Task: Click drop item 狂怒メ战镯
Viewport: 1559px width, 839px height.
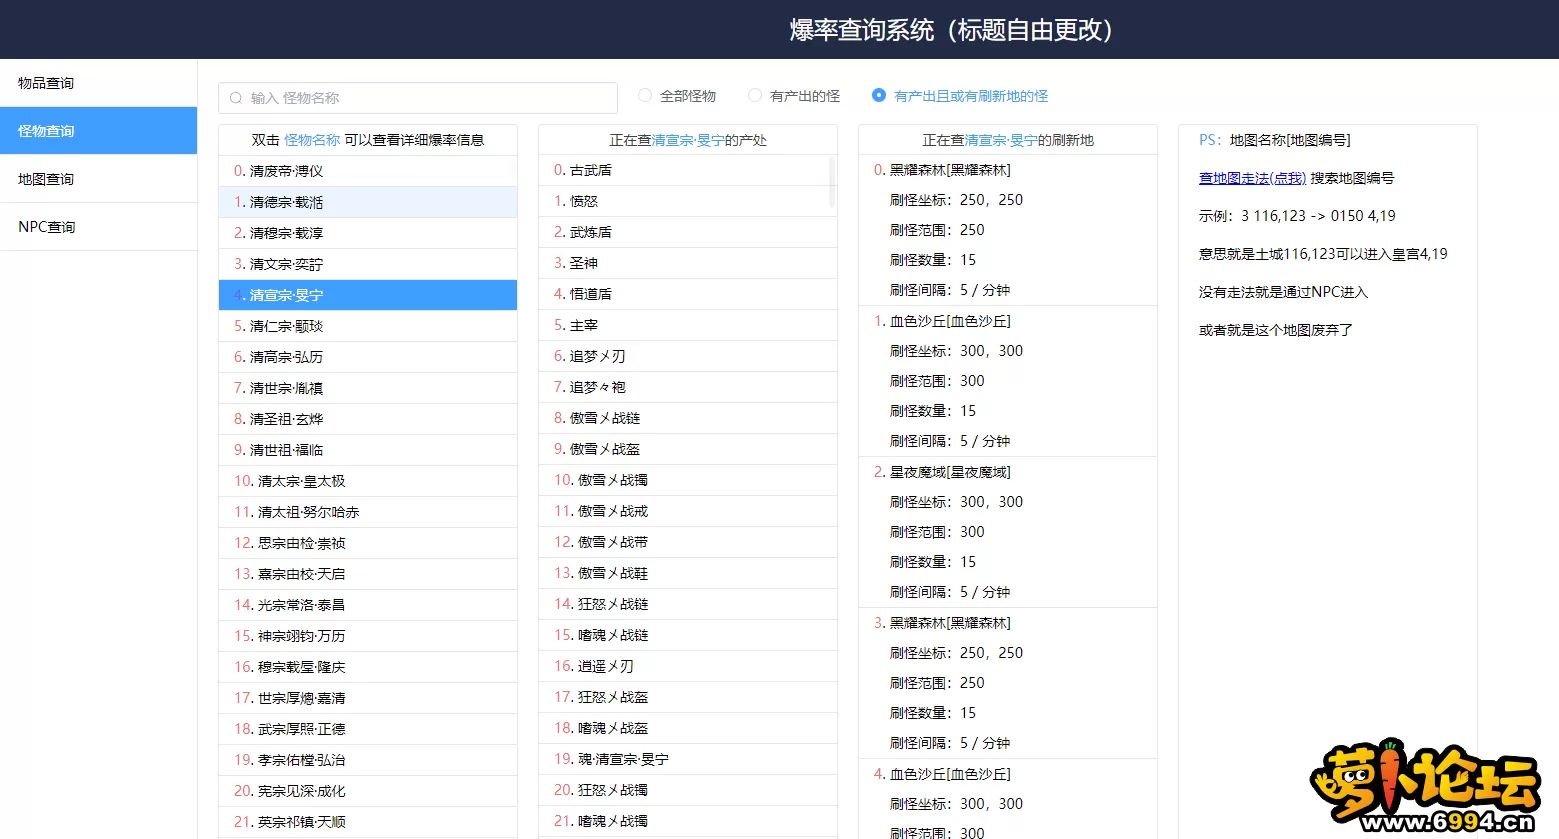Action: pyautogui.click(x=688, y=790)
